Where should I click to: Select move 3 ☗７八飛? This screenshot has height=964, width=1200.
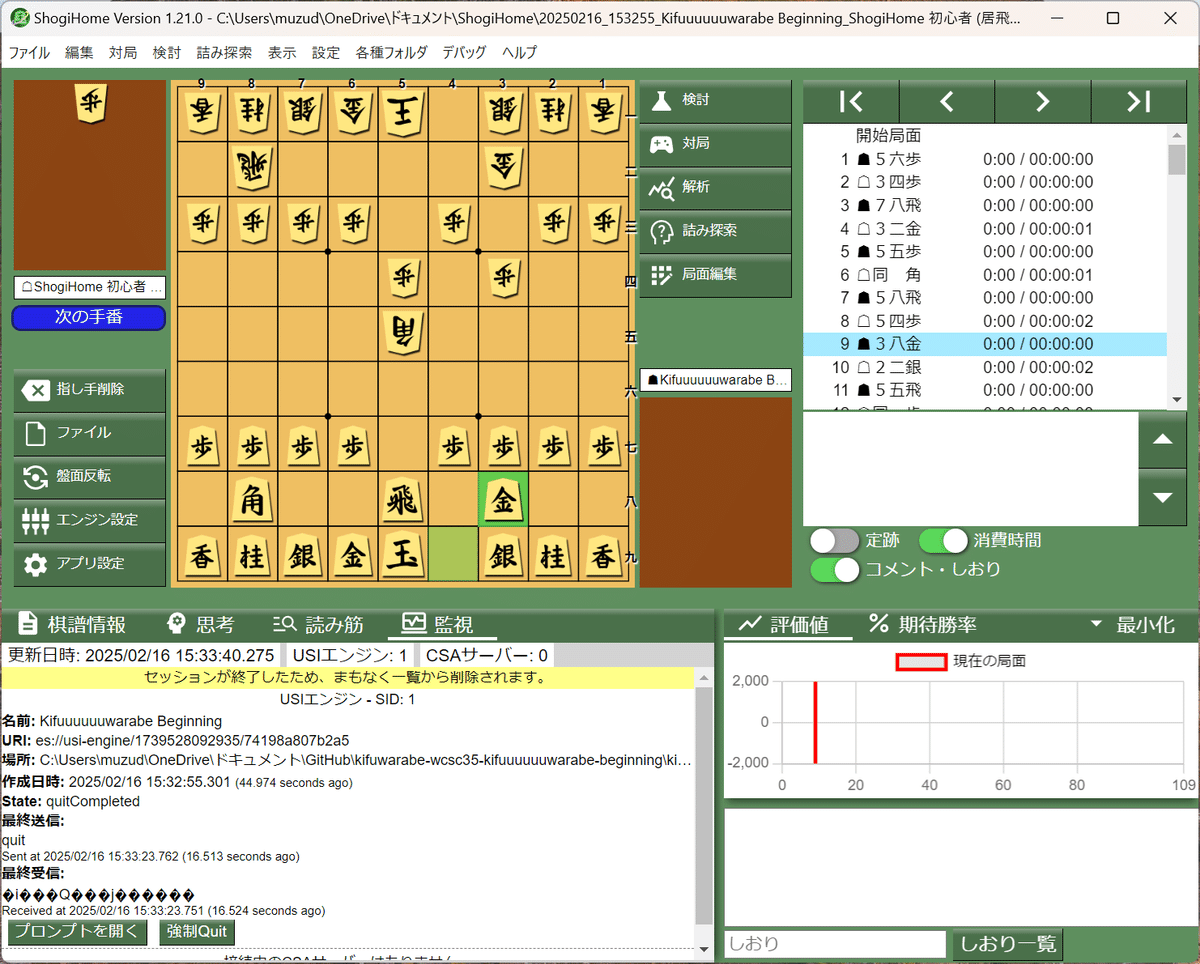(x=986, y=205)
